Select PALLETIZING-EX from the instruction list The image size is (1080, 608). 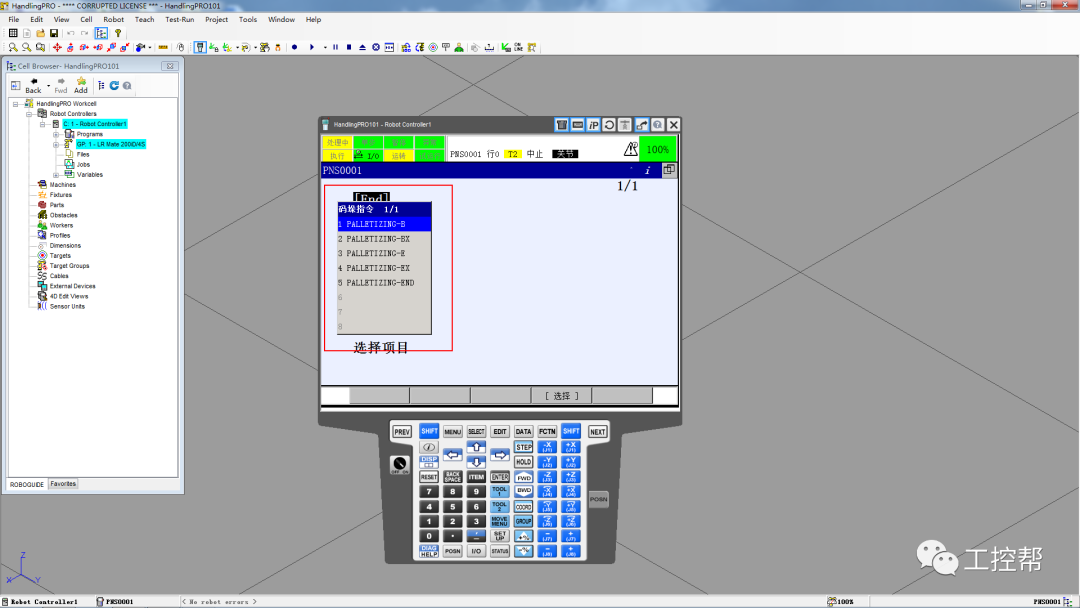(378, 268)
